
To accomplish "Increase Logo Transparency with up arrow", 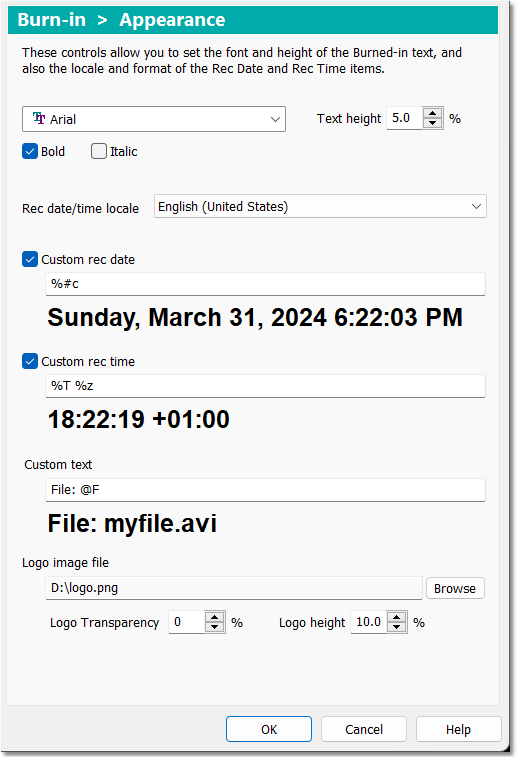I will pyautogui.click(x=214, y=617).
